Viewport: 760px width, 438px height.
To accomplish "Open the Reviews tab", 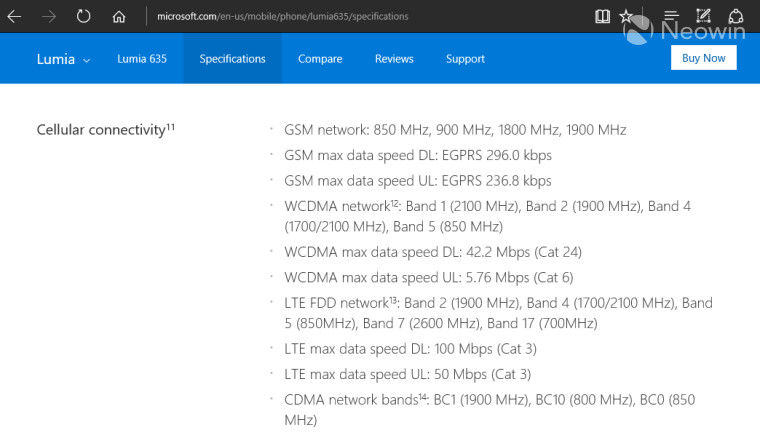I will (x=394, y=59).
